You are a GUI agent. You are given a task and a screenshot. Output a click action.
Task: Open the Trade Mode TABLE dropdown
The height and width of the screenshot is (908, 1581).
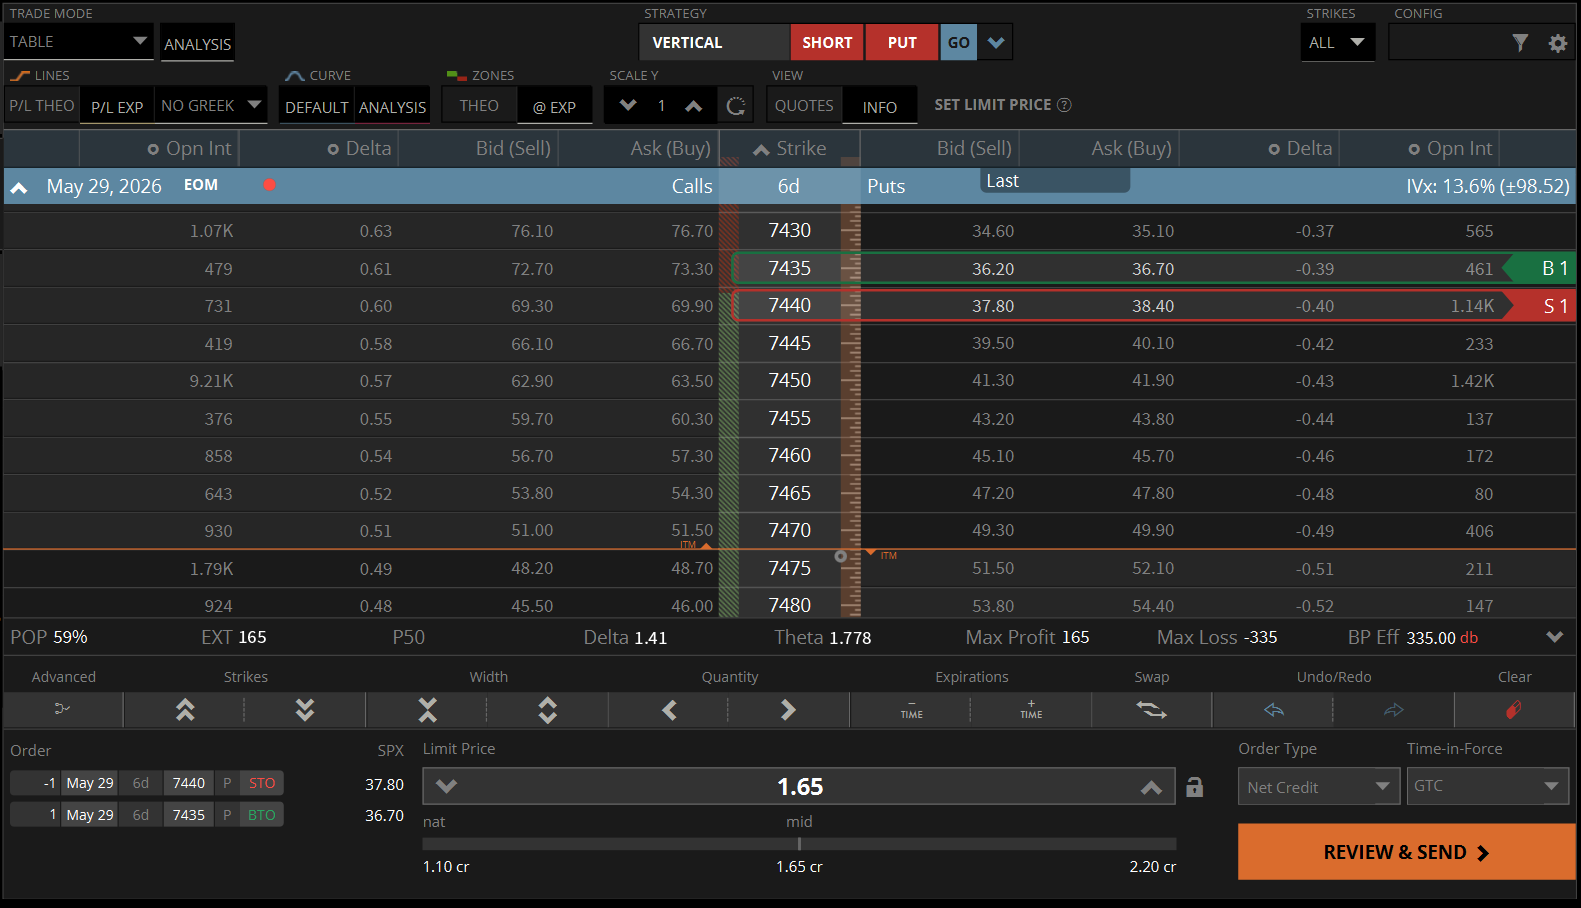79,42
